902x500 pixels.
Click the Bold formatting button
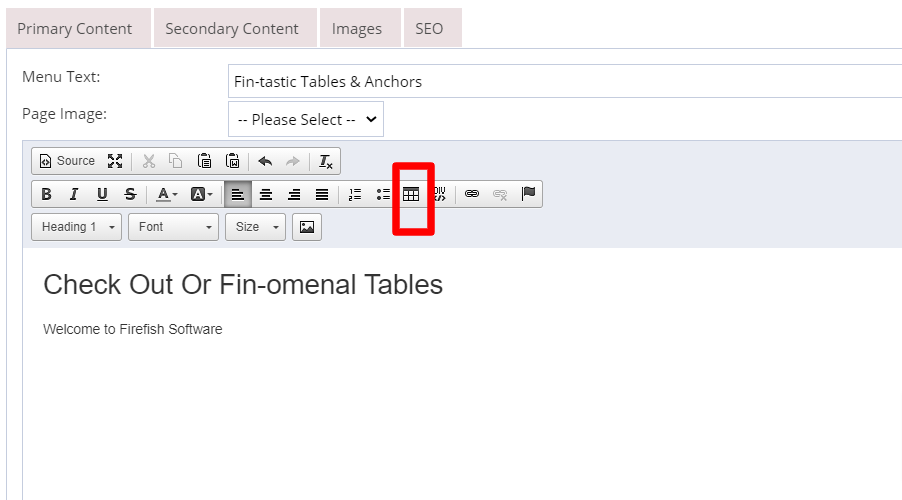[x=47, y=194]
